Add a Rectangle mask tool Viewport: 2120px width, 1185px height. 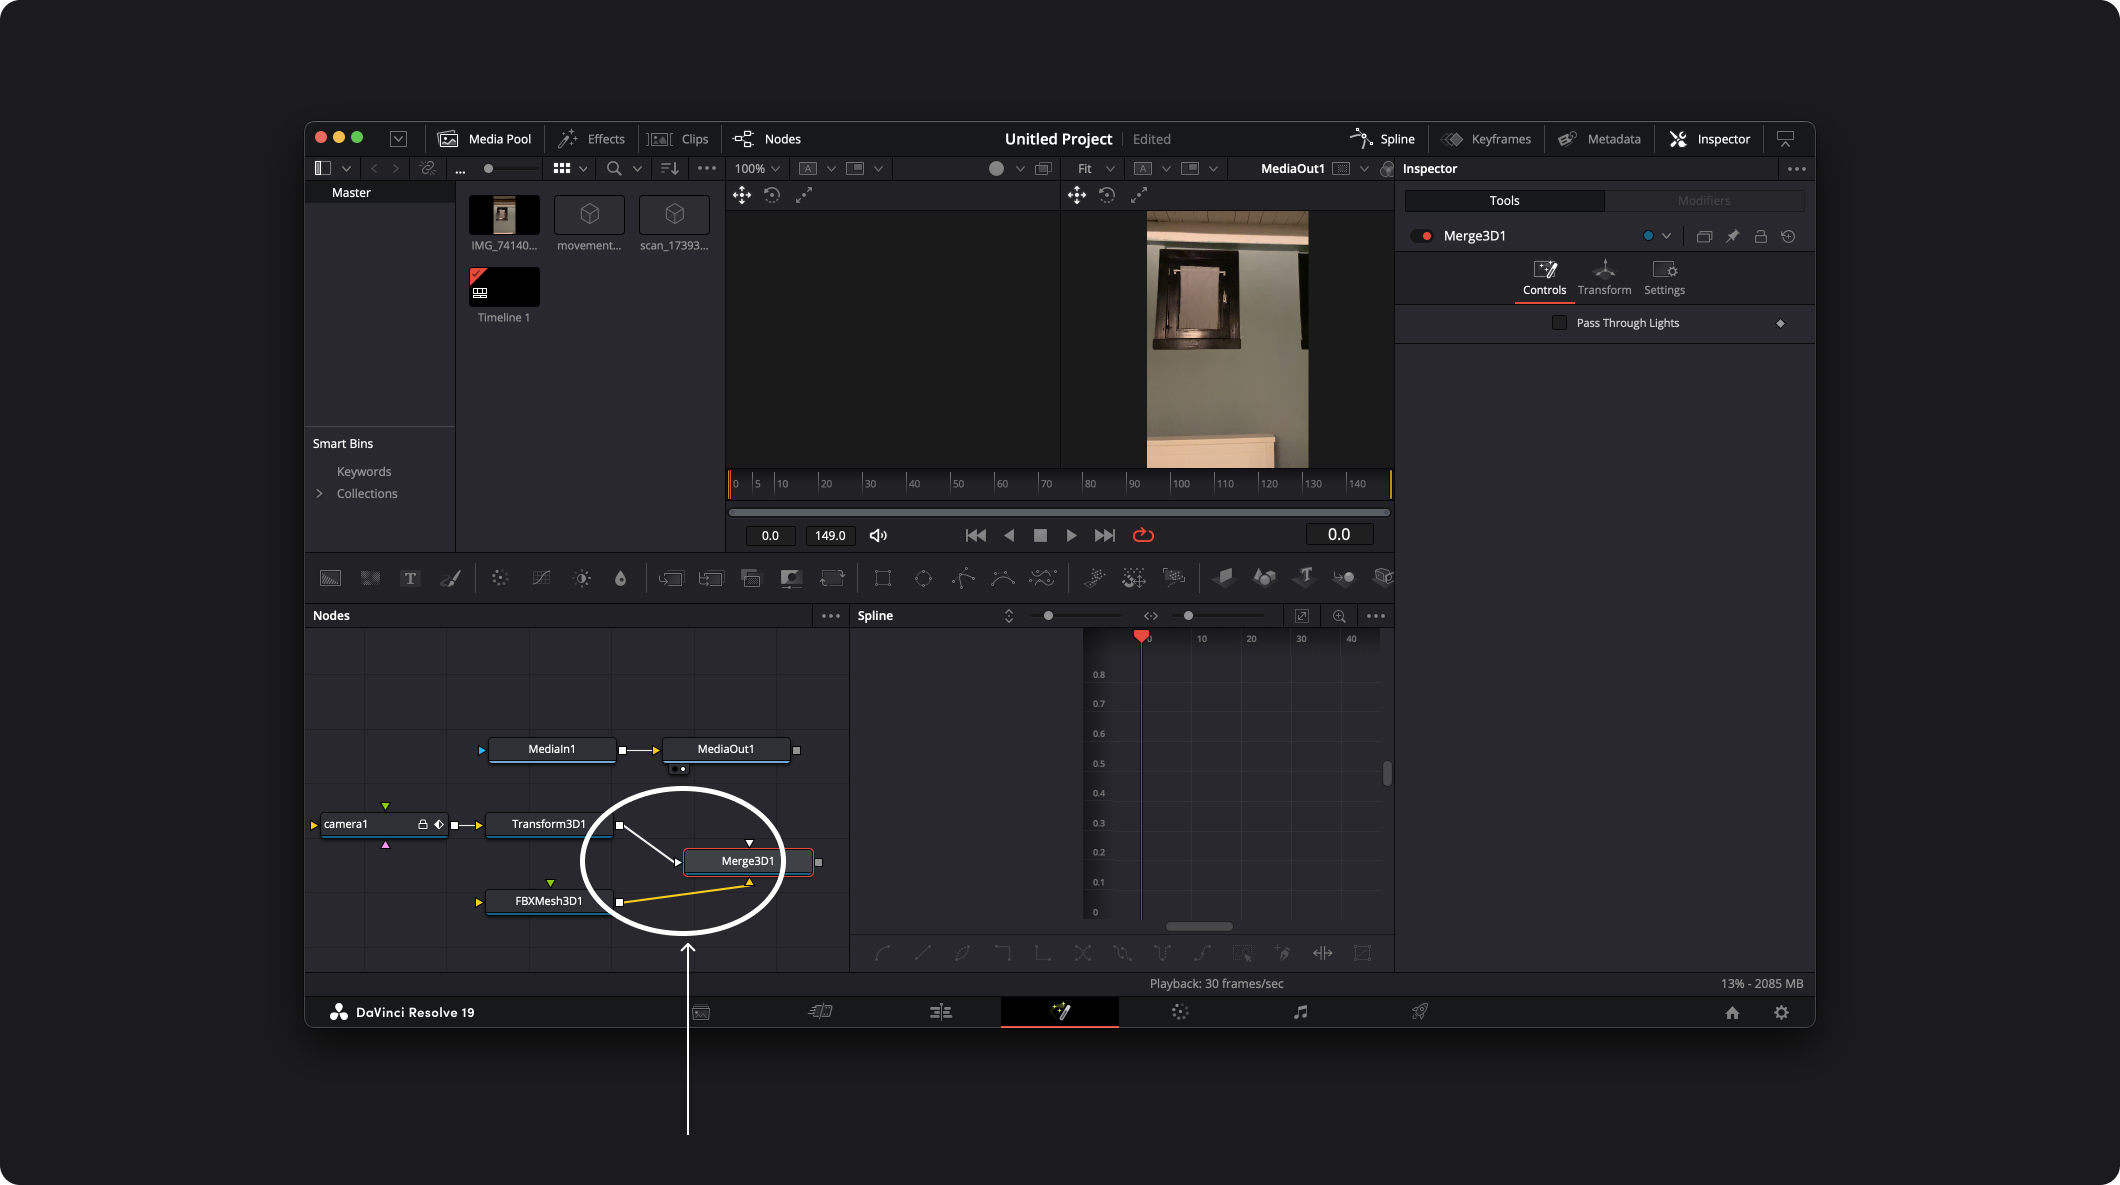pos(882,578)
